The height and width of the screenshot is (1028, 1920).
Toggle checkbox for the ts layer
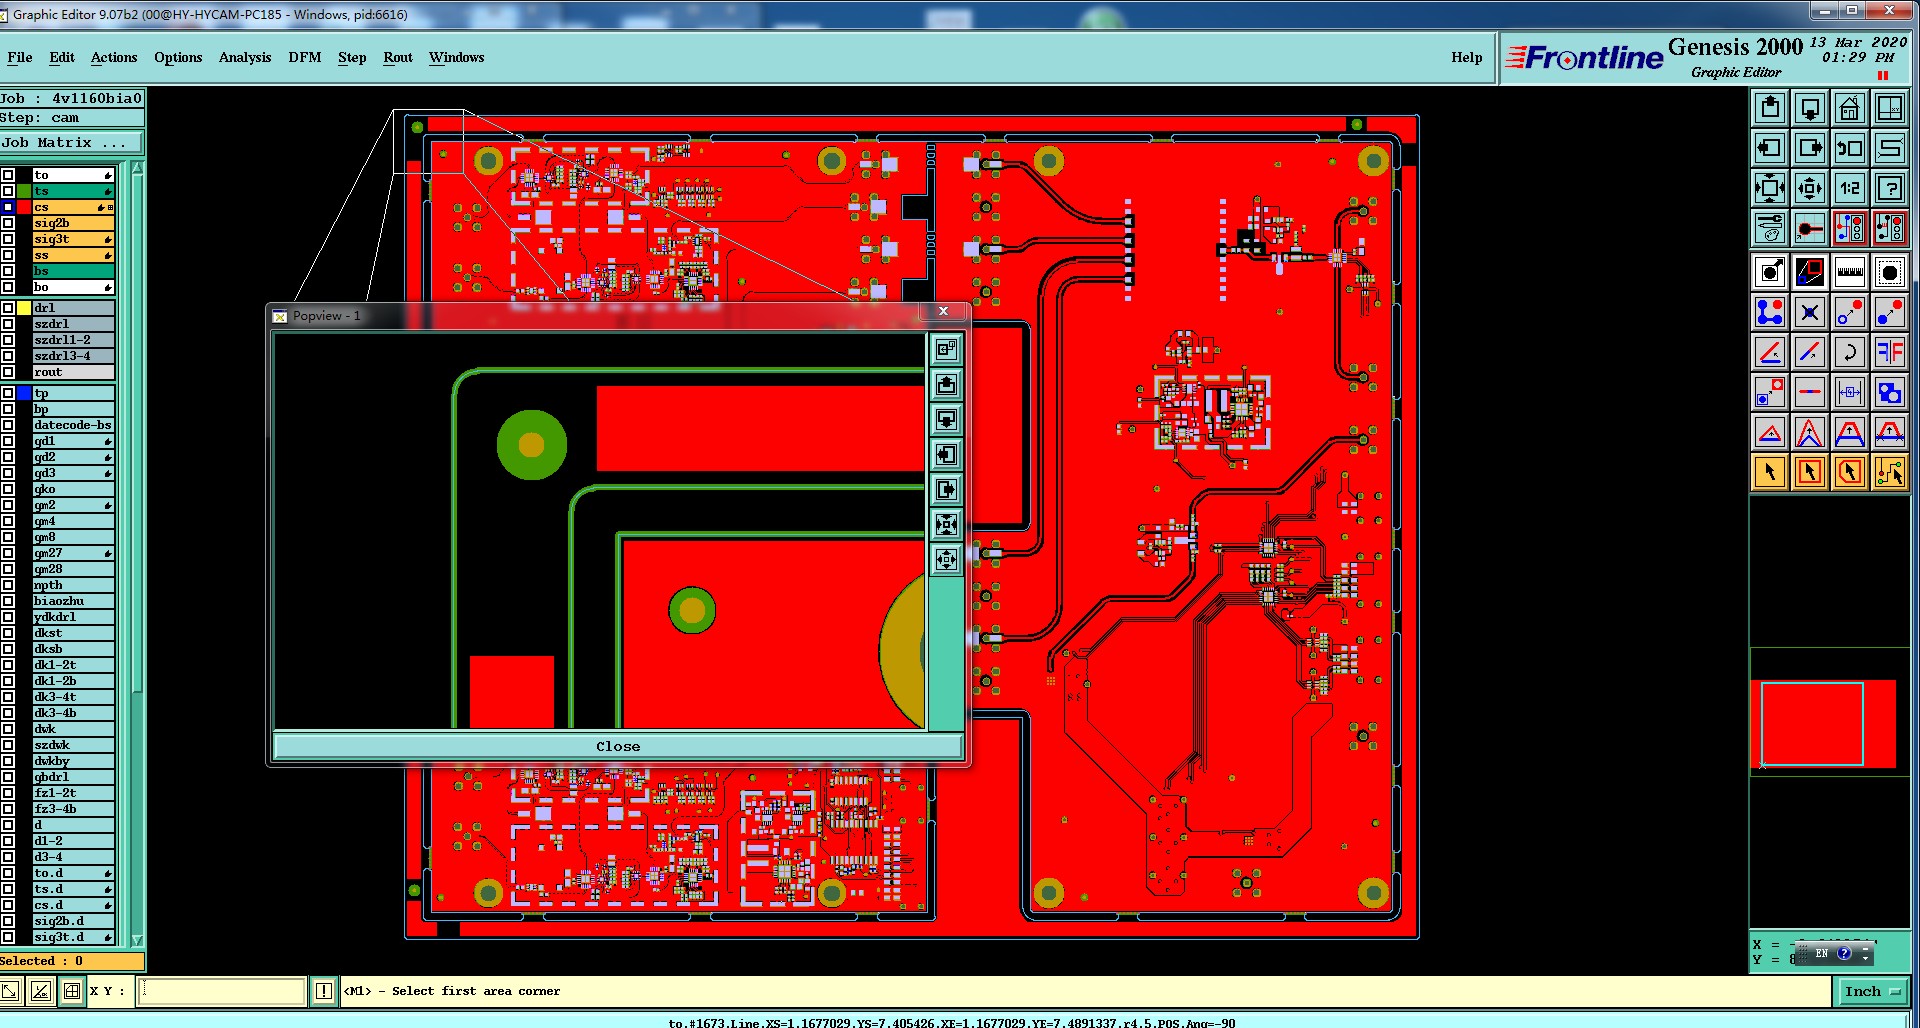pos(8,191)
